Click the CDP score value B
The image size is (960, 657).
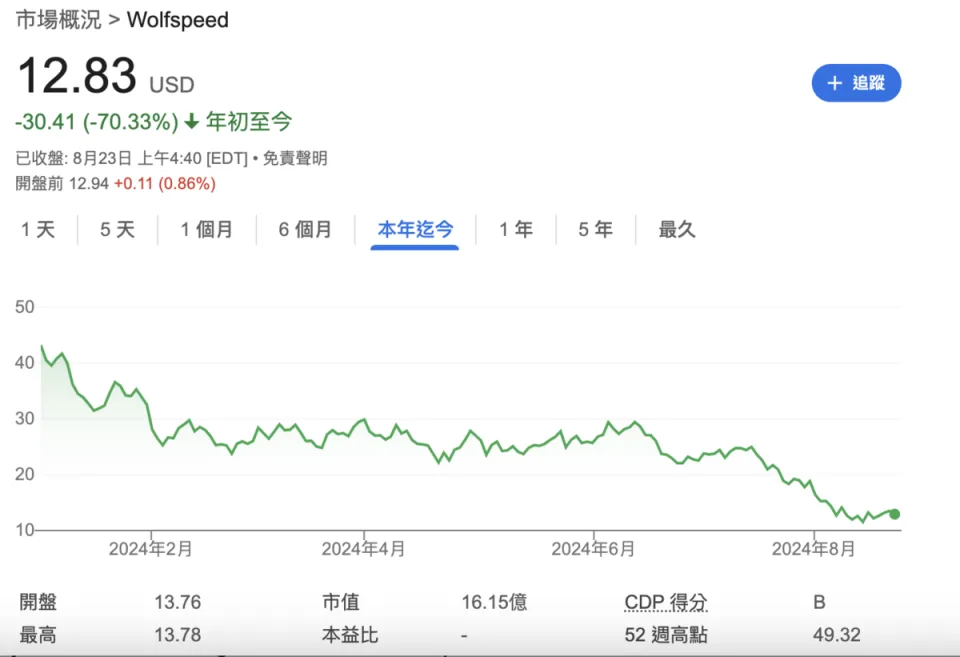(819, 603)
